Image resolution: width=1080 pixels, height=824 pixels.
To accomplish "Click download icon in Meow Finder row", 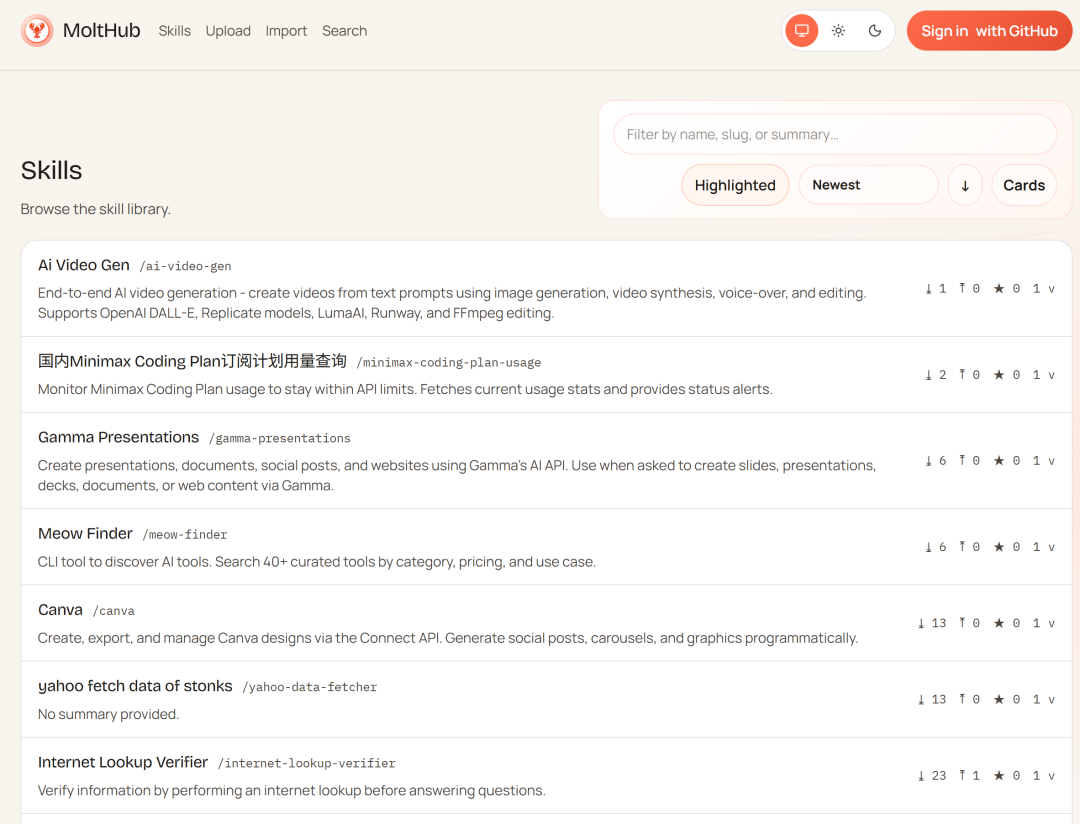I will (928, 547).
